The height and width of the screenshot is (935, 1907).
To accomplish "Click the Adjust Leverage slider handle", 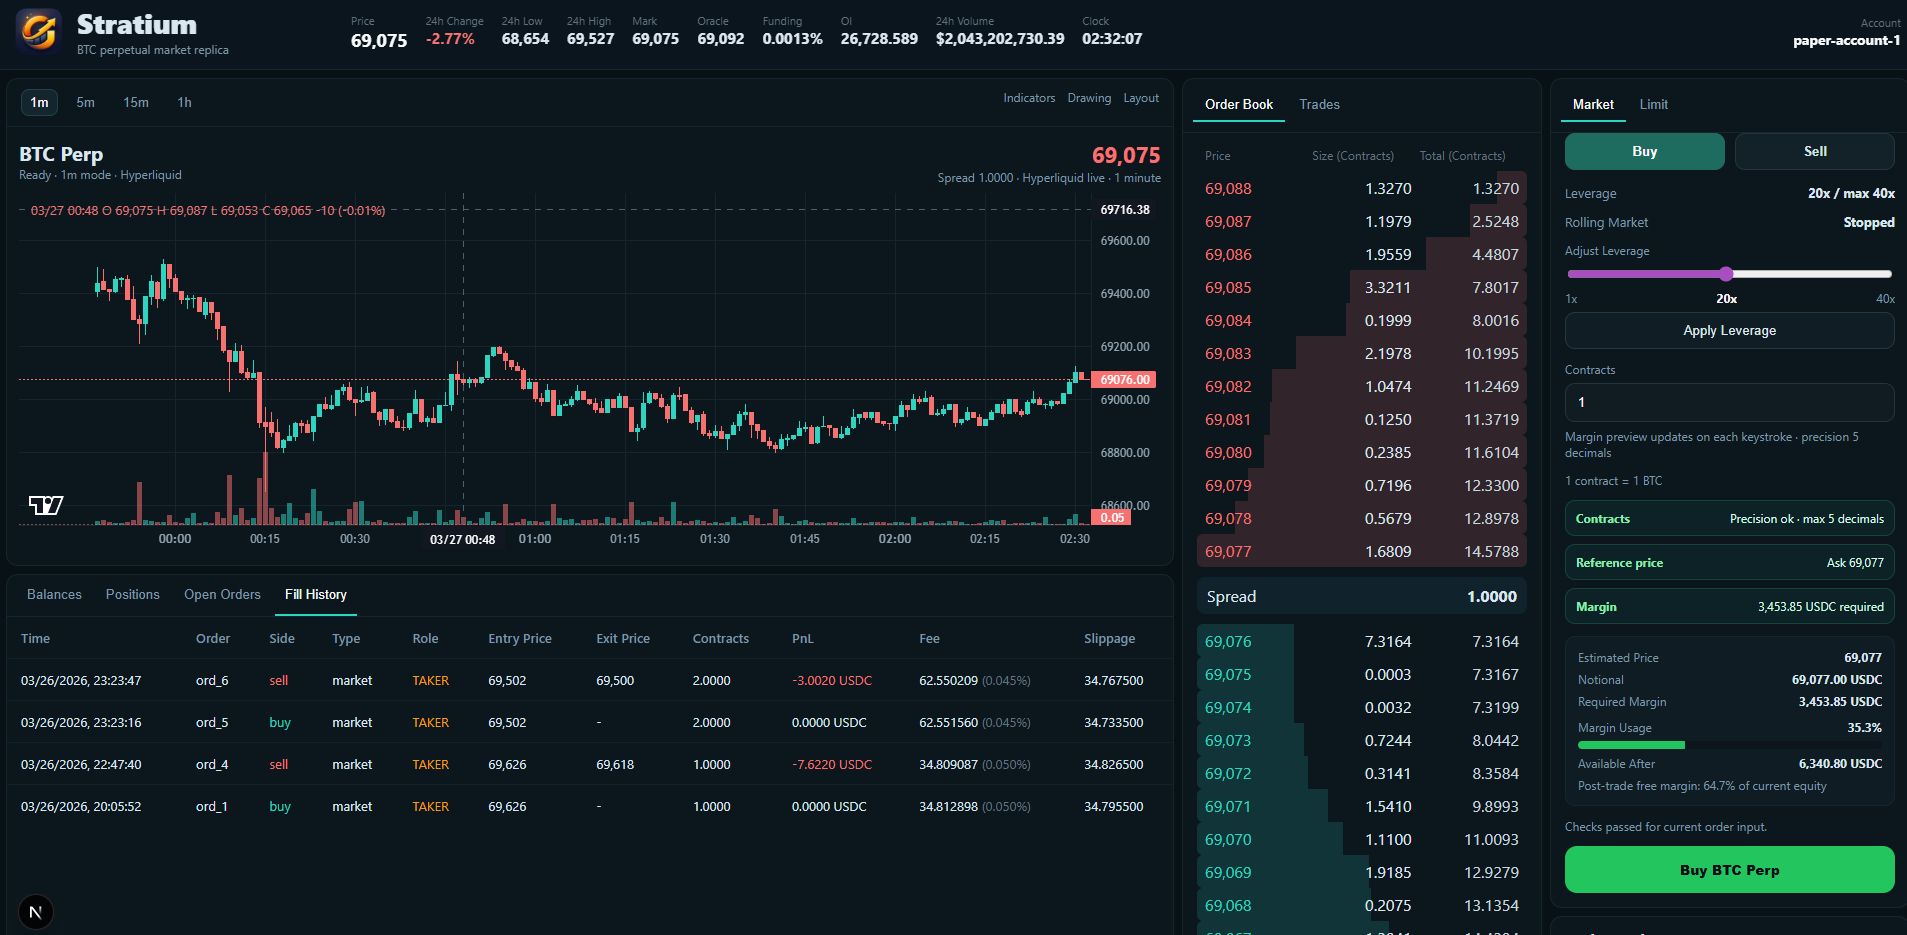I will (x=1726, y=274).
